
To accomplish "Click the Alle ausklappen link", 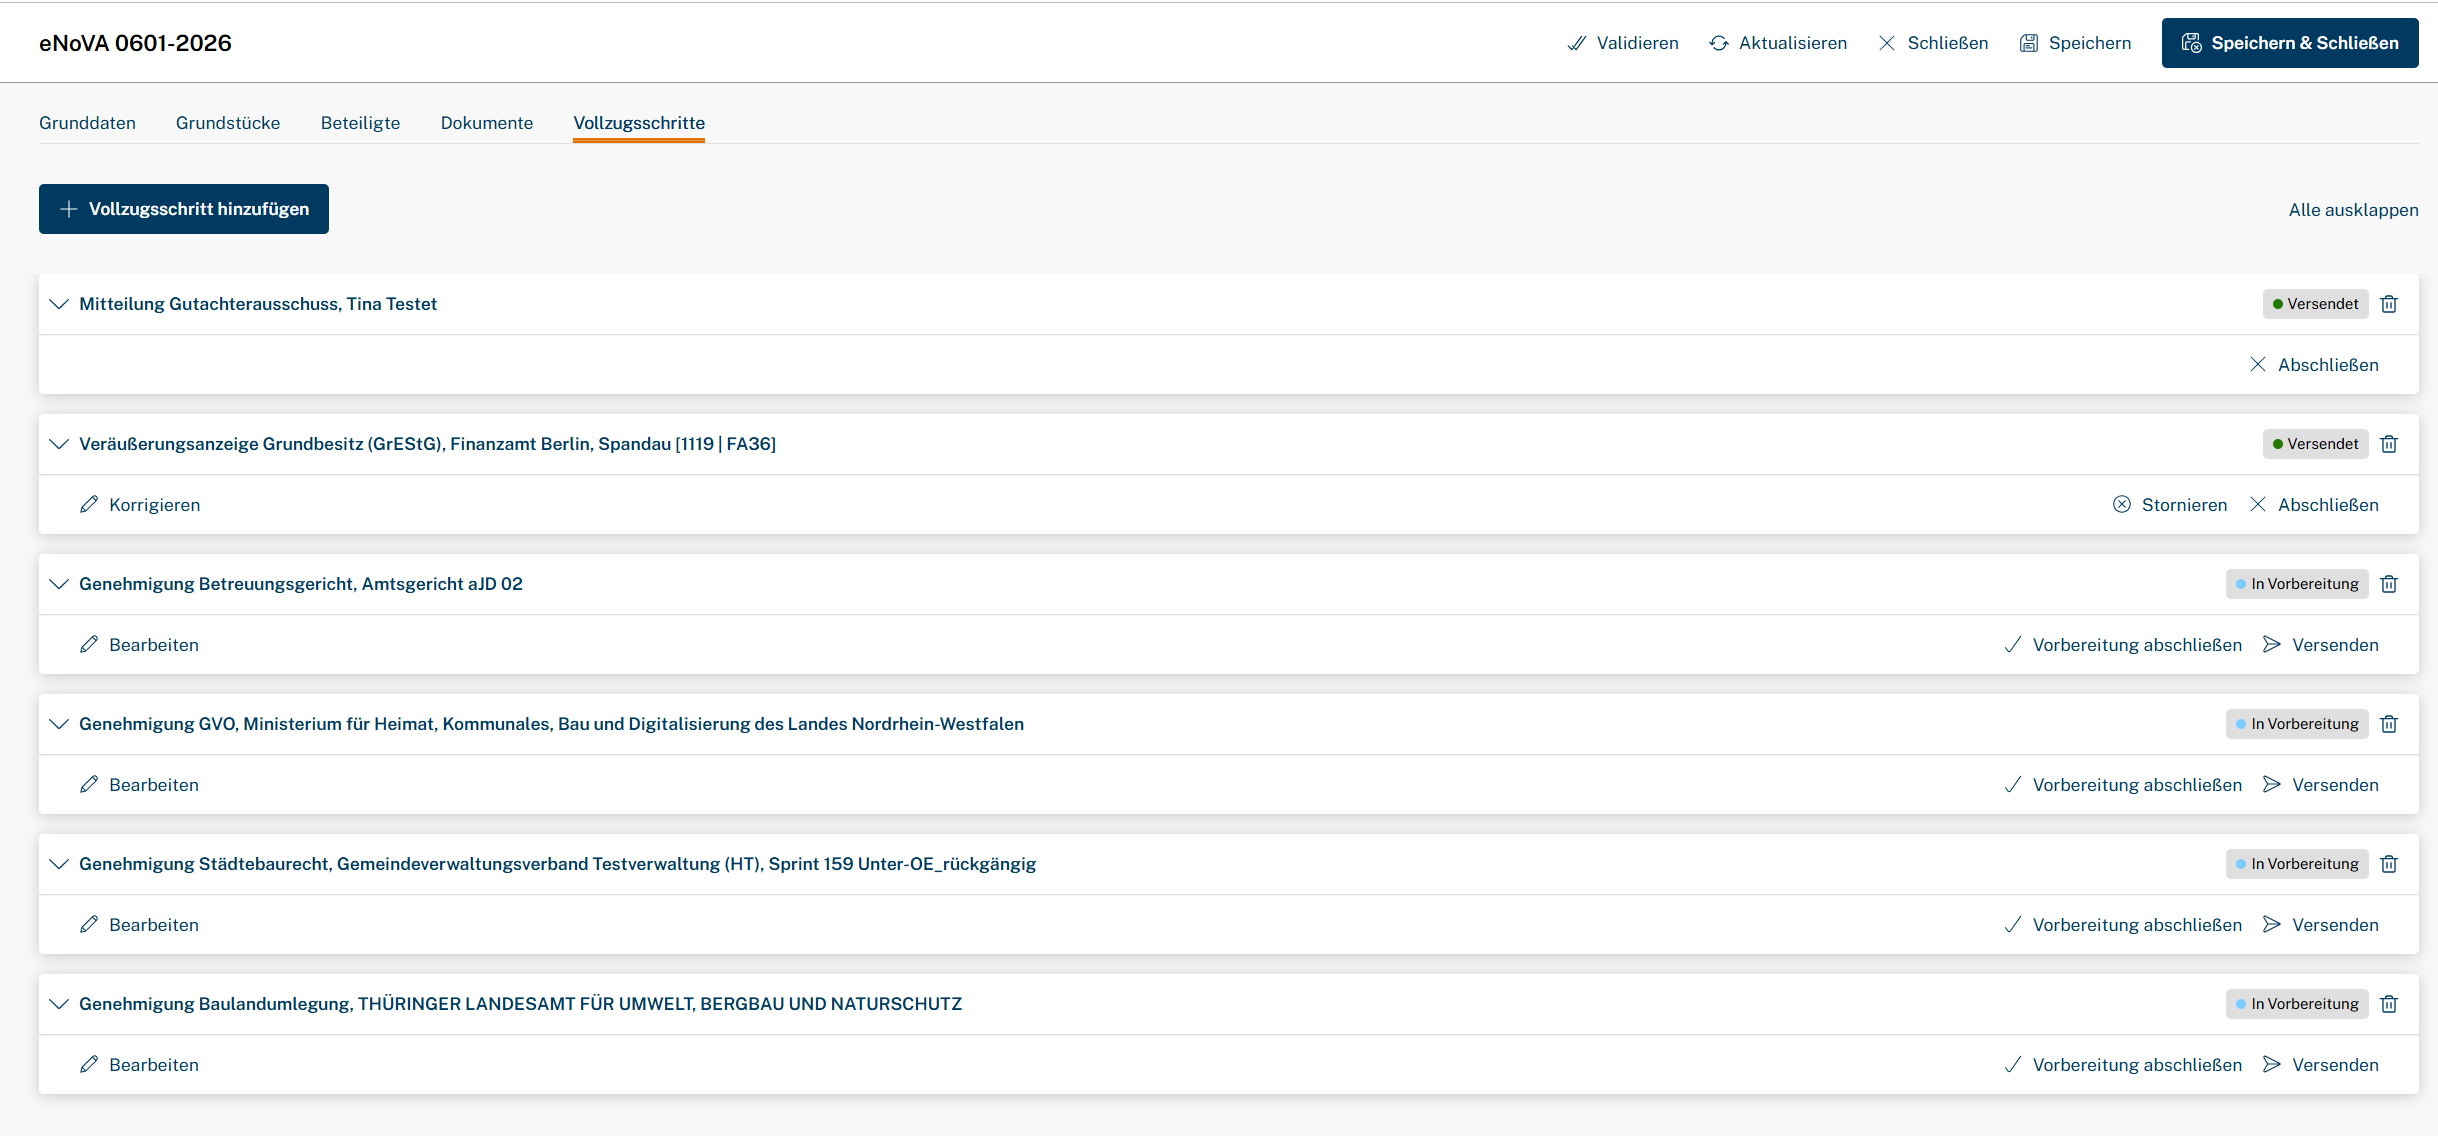I will 2353,210.
